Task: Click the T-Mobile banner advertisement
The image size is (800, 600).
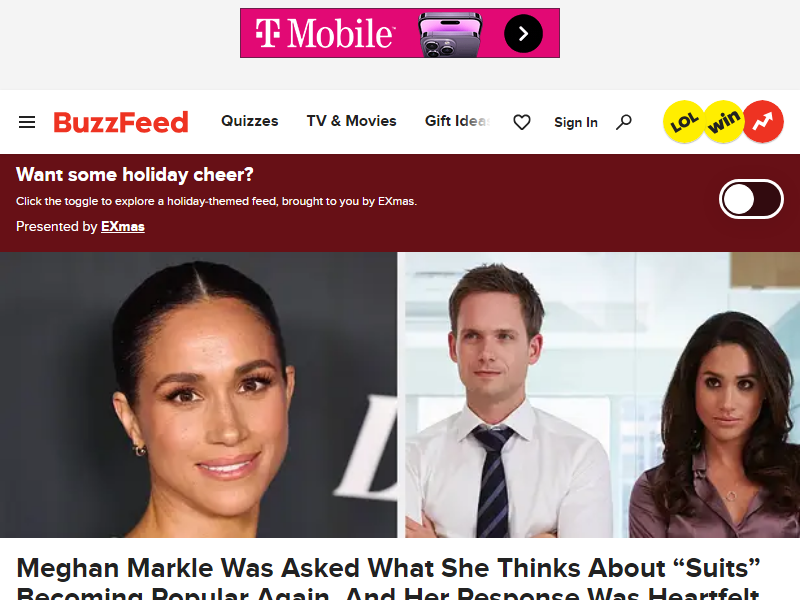Action: [x=400, y=33]
